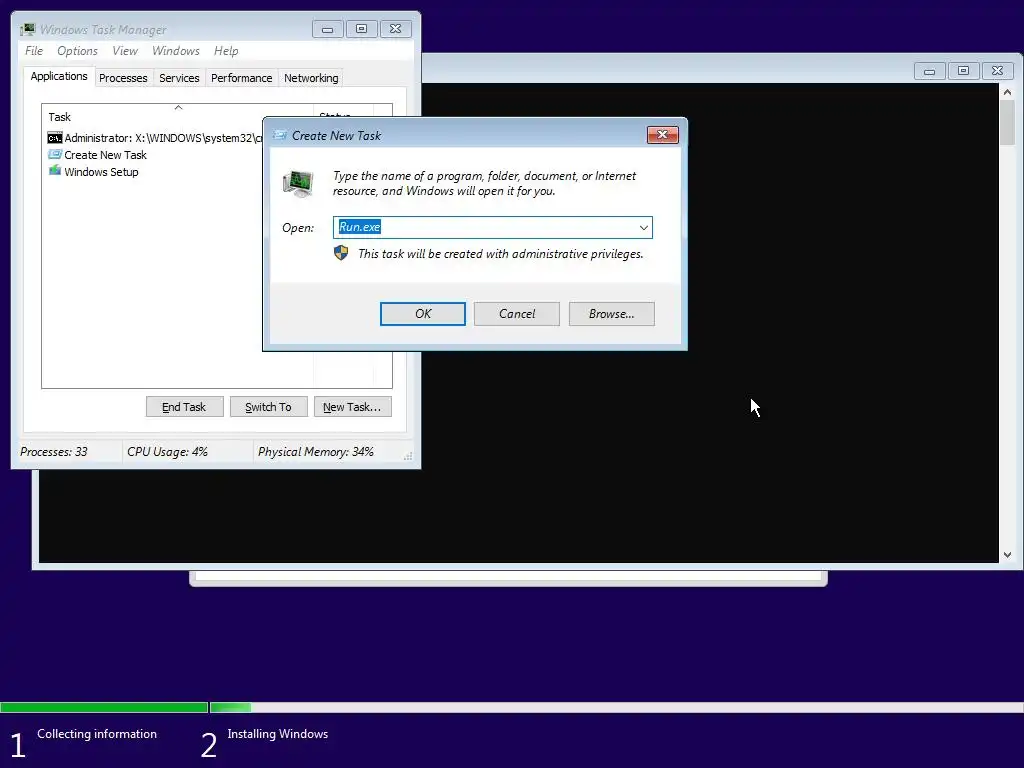Click the Task column sort header
This screenshot has width=1024, height=768.
pos(177,116)
